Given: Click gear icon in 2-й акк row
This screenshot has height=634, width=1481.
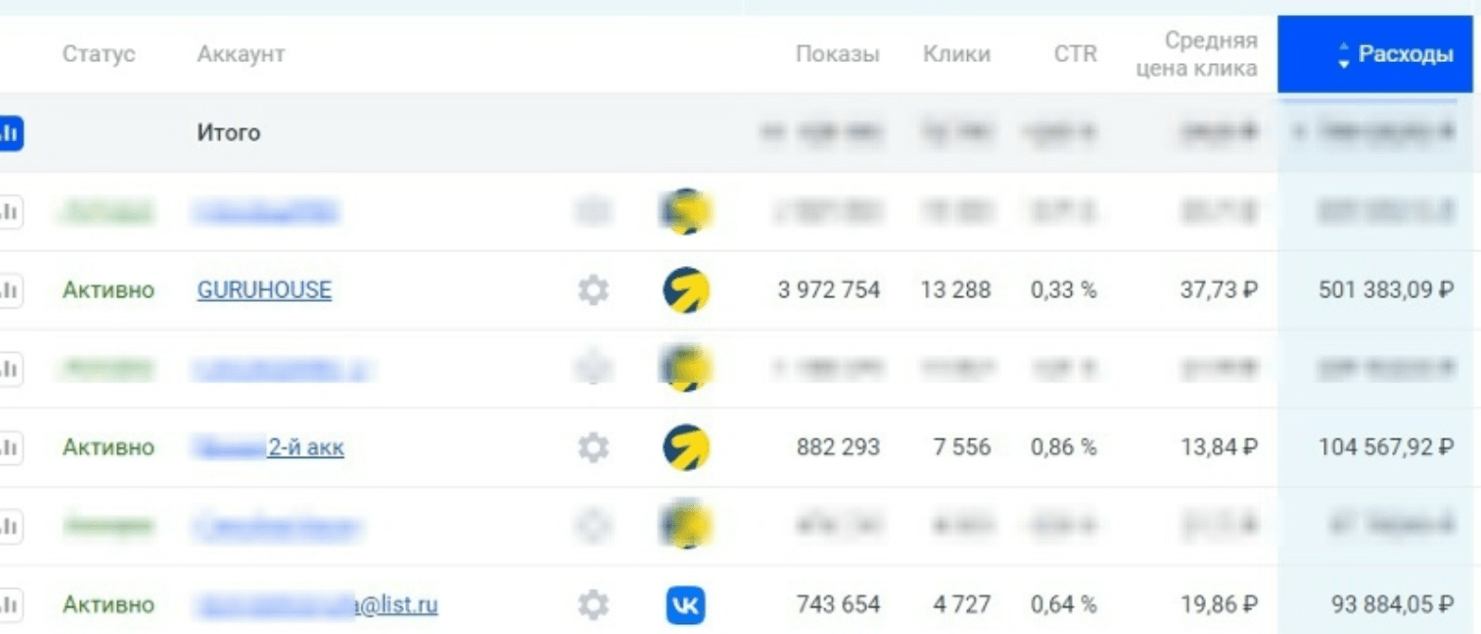Looking at the screenshot, I should (x=593, y=447).
